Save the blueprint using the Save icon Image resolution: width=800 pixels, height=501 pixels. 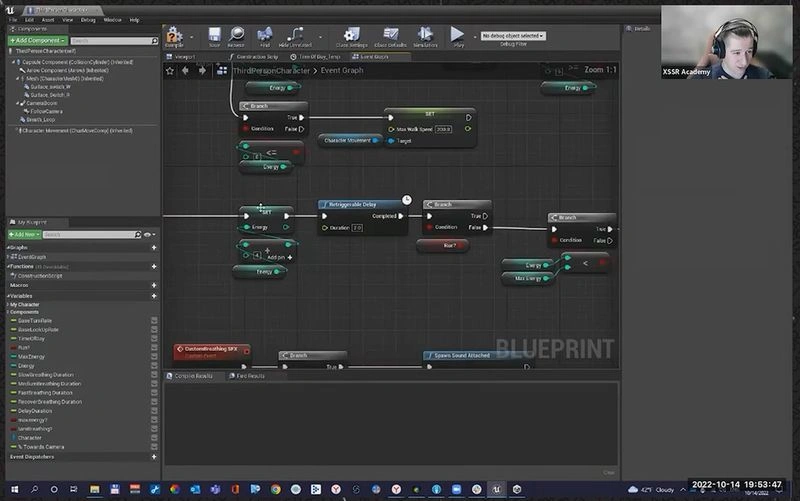214,36
